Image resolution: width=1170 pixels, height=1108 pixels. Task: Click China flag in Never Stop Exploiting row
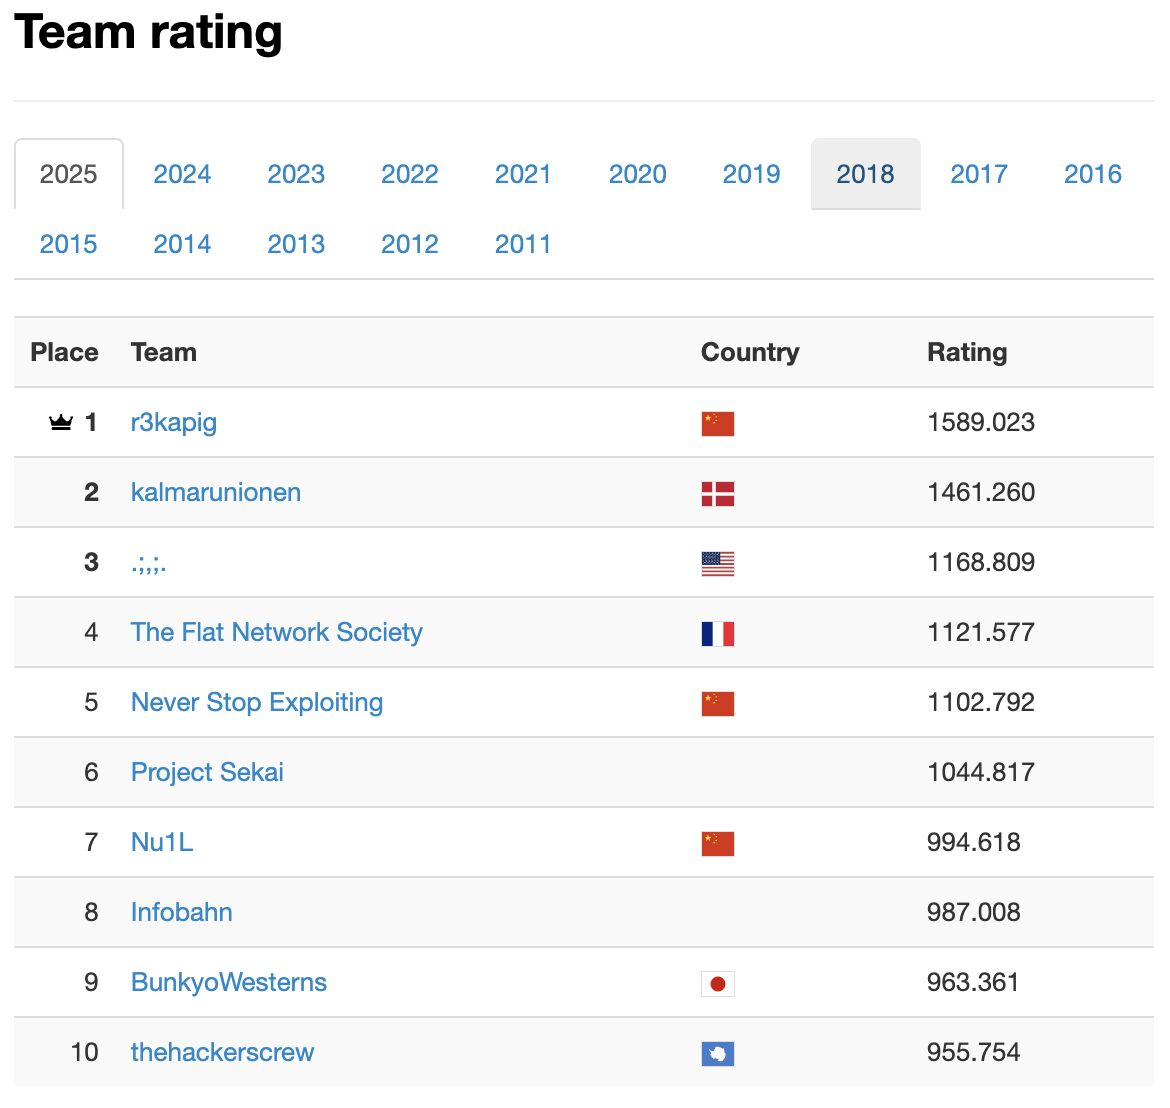pos(718,704)
